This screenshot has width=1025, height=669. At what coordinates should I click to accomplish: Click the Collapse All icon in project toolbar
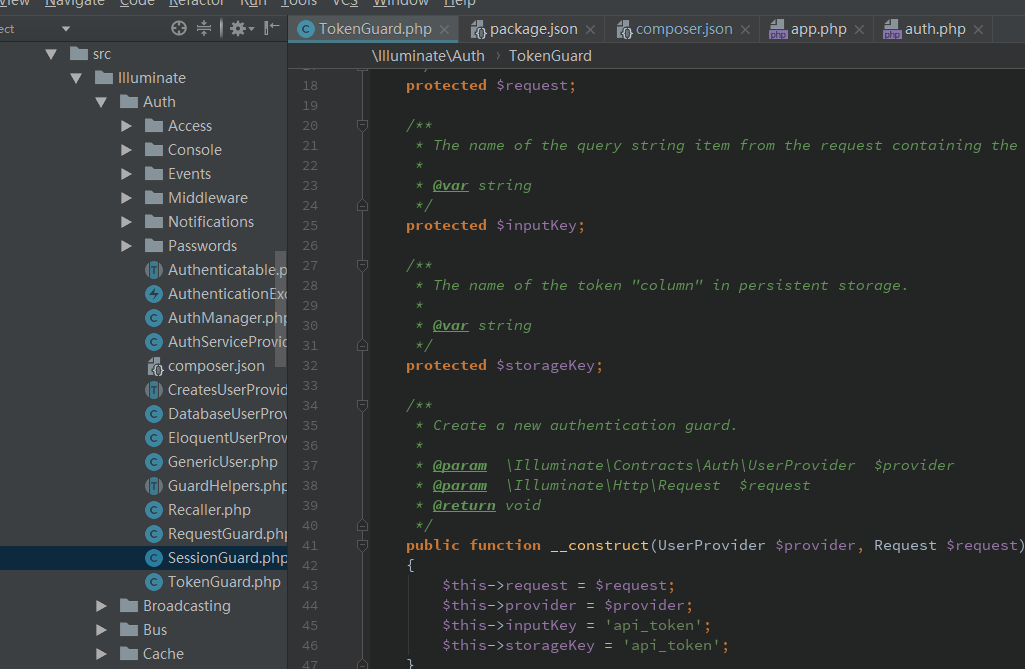pyautogui.click(x=204, y=28)
